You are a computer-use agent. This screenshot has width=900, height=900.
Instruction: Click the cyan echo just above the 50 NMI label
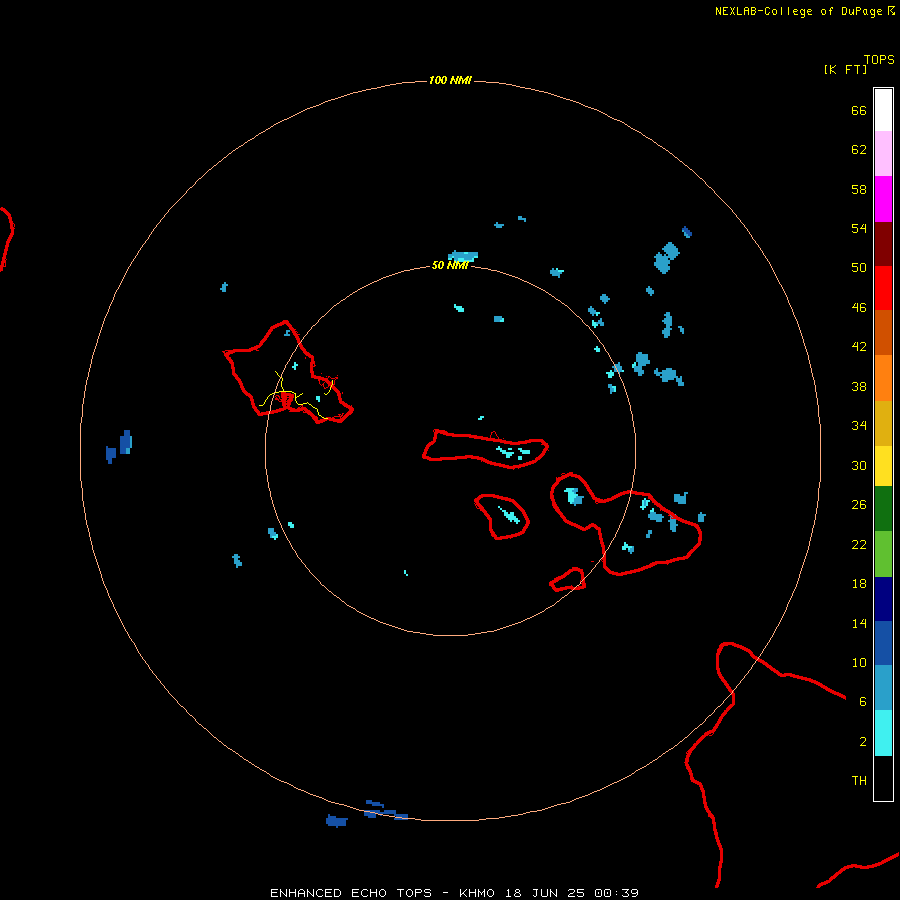tap(463, 256)
